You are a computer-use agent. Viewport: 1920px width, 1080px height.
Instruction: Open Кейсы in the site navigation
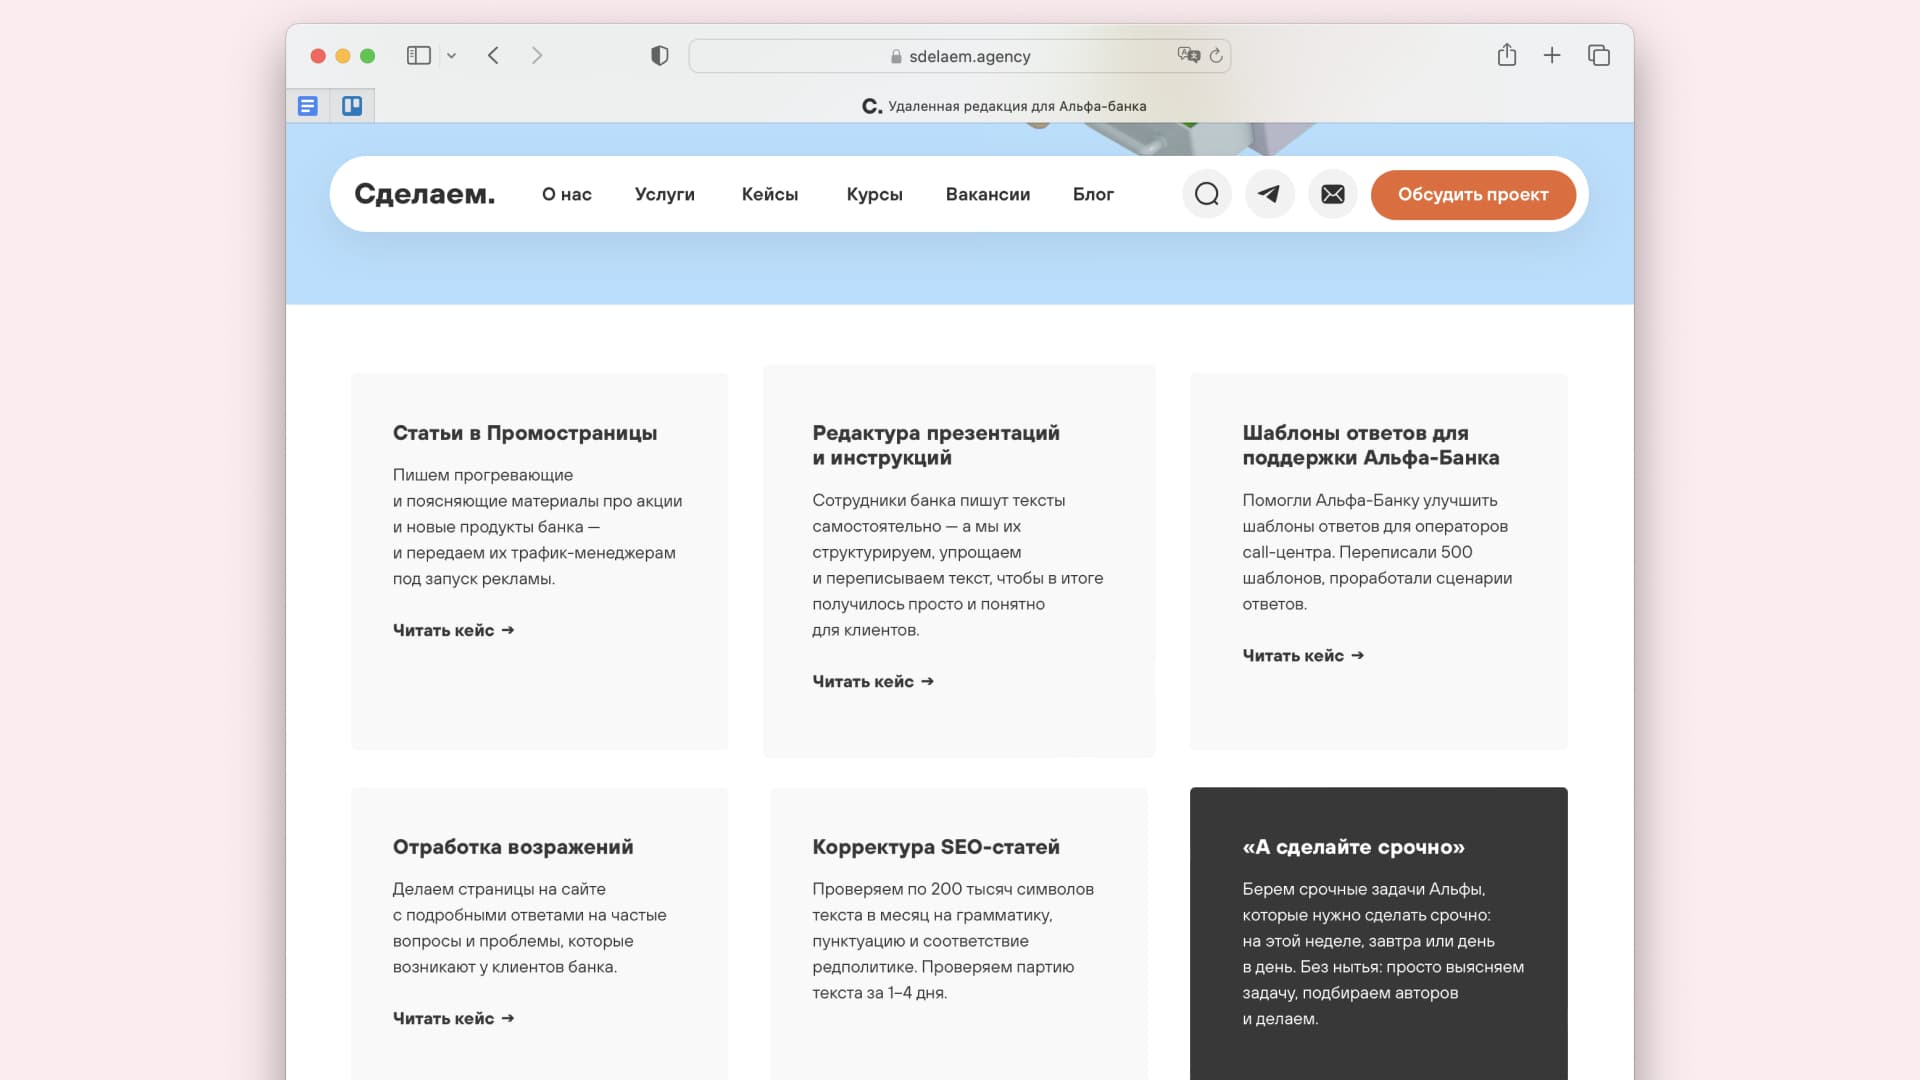click(x=770, y=194)
